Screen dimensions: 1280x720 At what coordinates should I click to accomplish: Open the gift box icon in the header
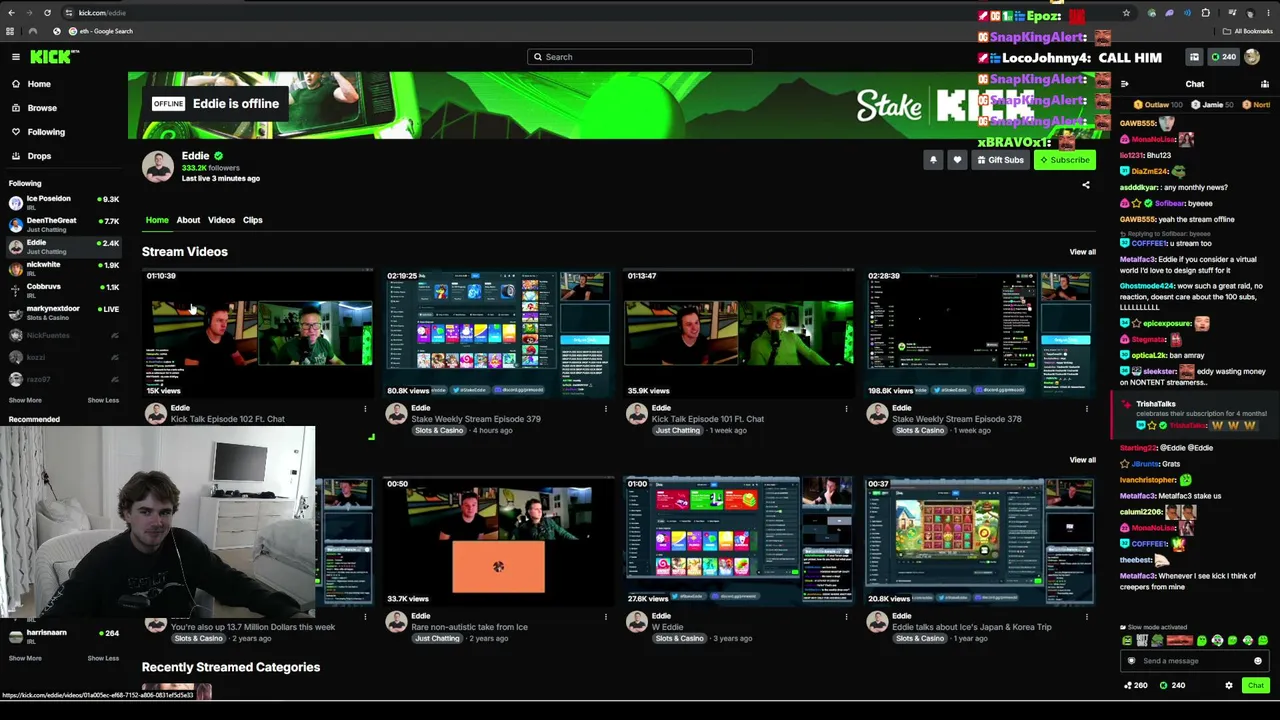coord(1194,57)
